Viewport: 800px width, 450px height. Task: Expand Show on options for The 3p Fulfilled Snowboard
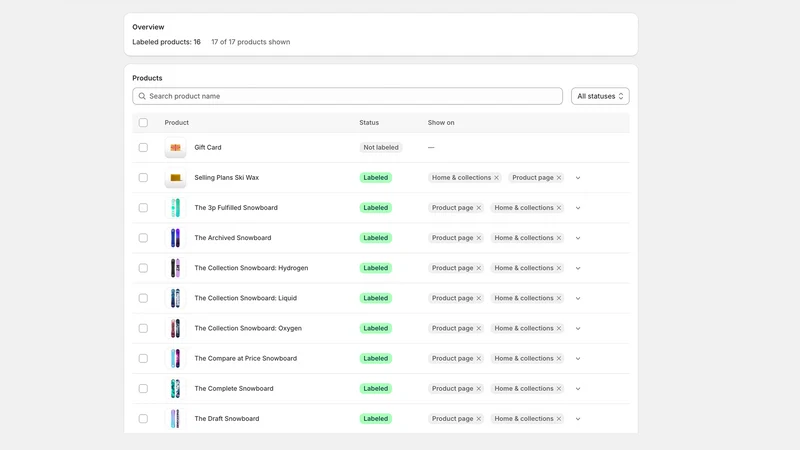(578, 208)
